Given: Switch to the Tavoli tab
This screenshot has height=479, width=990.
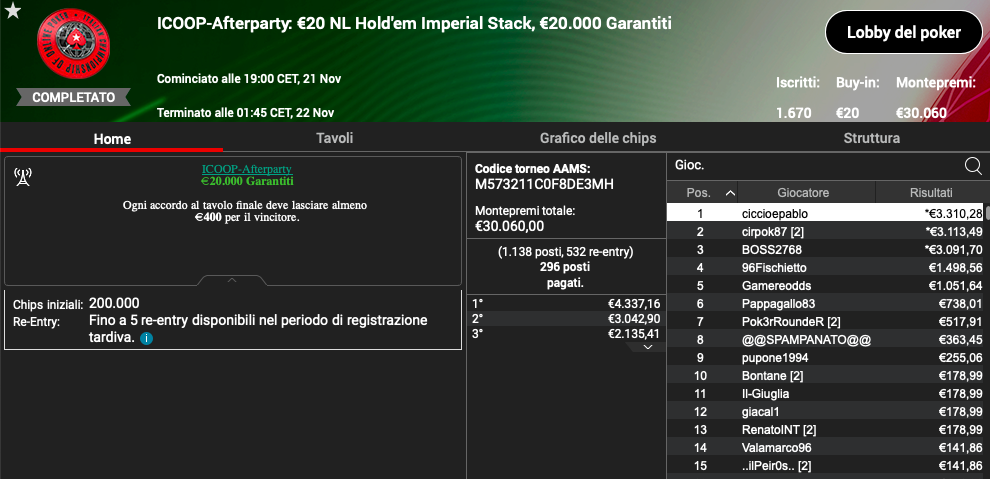Looking at the screenshot, I should pyautogui.click(x=335, y=138).
